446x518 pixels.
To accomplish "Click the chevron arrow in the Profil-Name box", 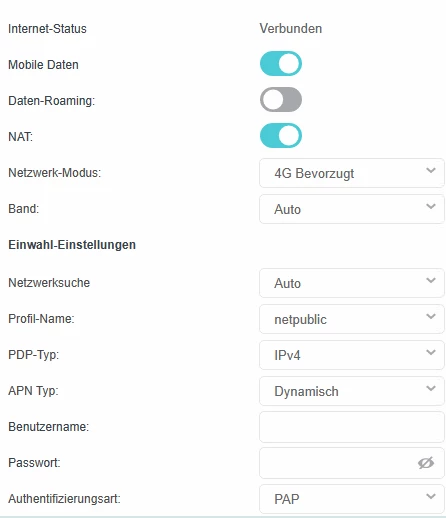I will 431,317.
